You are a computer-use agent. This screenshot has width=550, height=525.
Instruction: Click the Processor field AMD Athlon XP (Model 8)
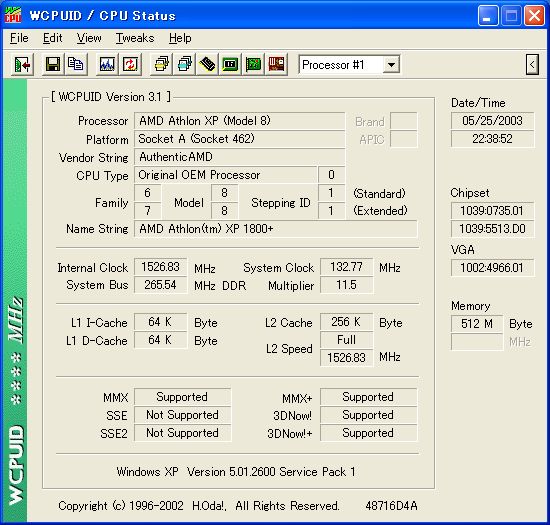click(x=240, y=121)
